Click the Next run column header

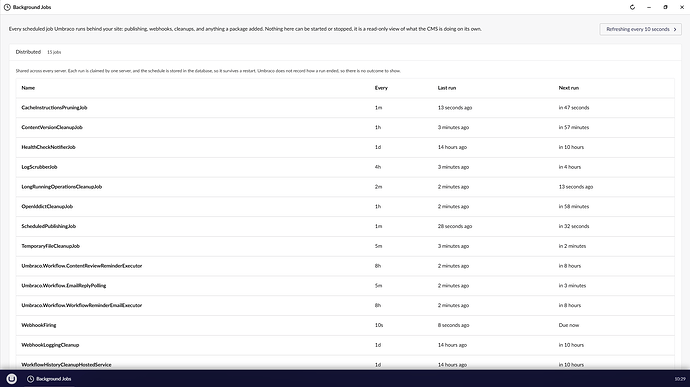(569, 88)
